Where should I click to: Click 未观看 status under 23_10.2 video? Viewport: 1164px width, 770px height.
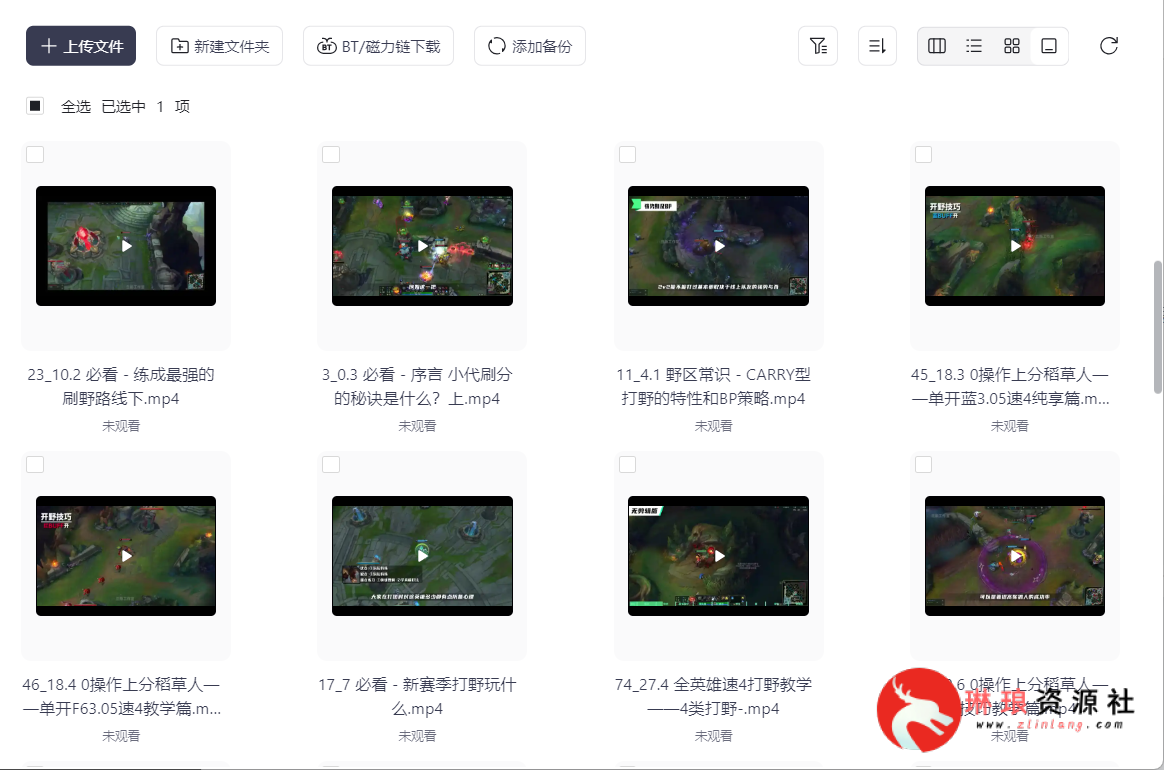coord(121,425)
